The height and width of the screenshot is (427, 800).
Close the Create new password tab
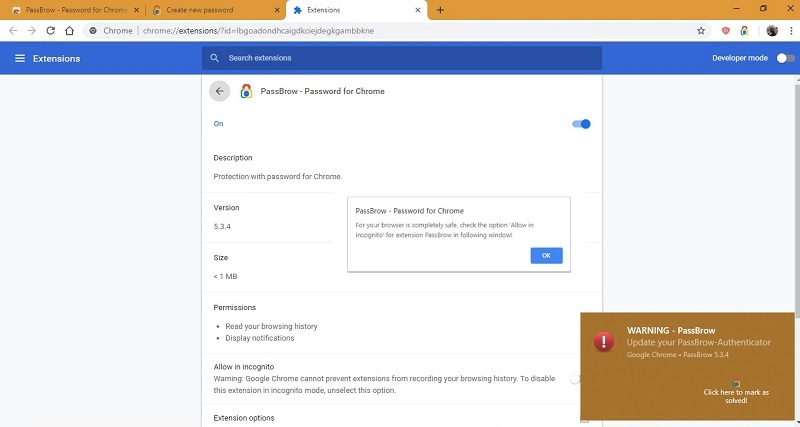click(x=277, y=10)
